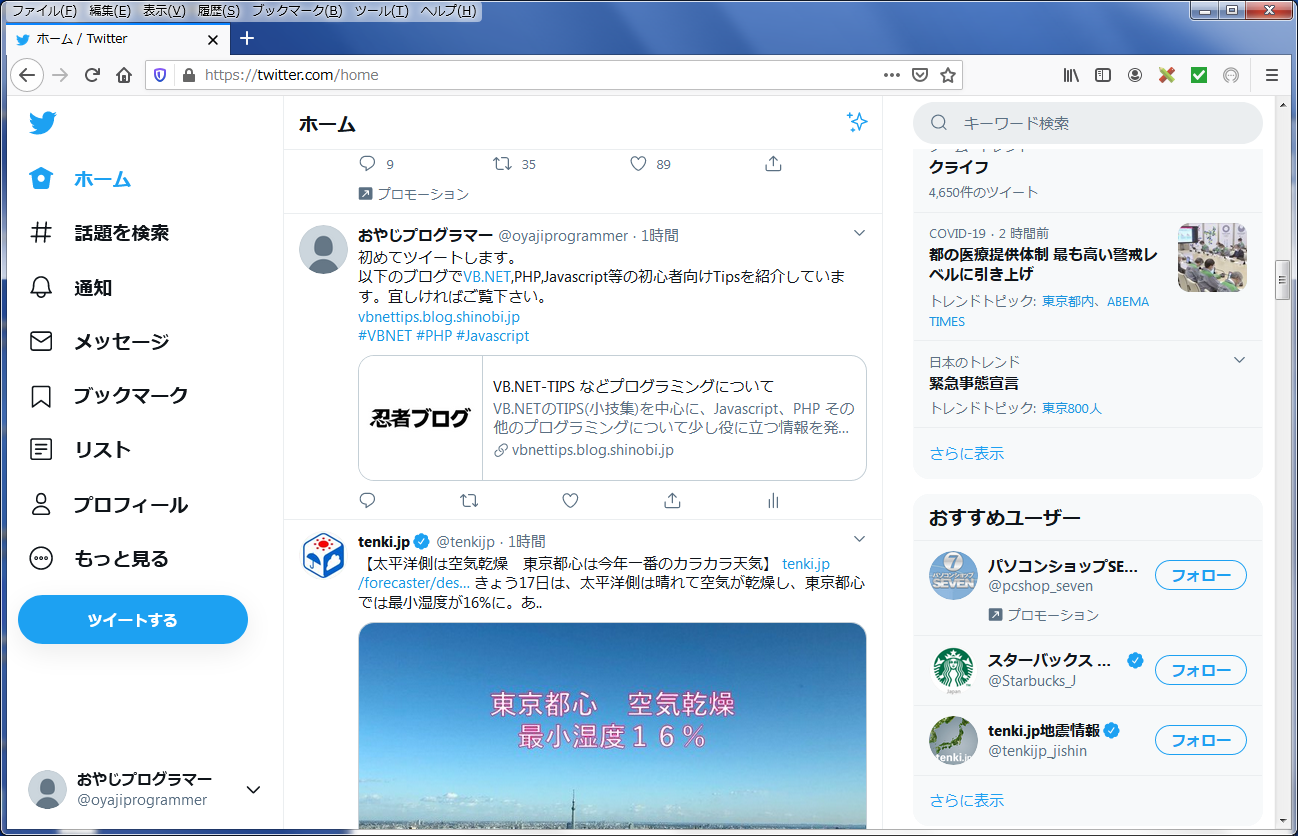Open 通知 notifications page
This screenshot has width=1298, height=836.
(70, 287)
